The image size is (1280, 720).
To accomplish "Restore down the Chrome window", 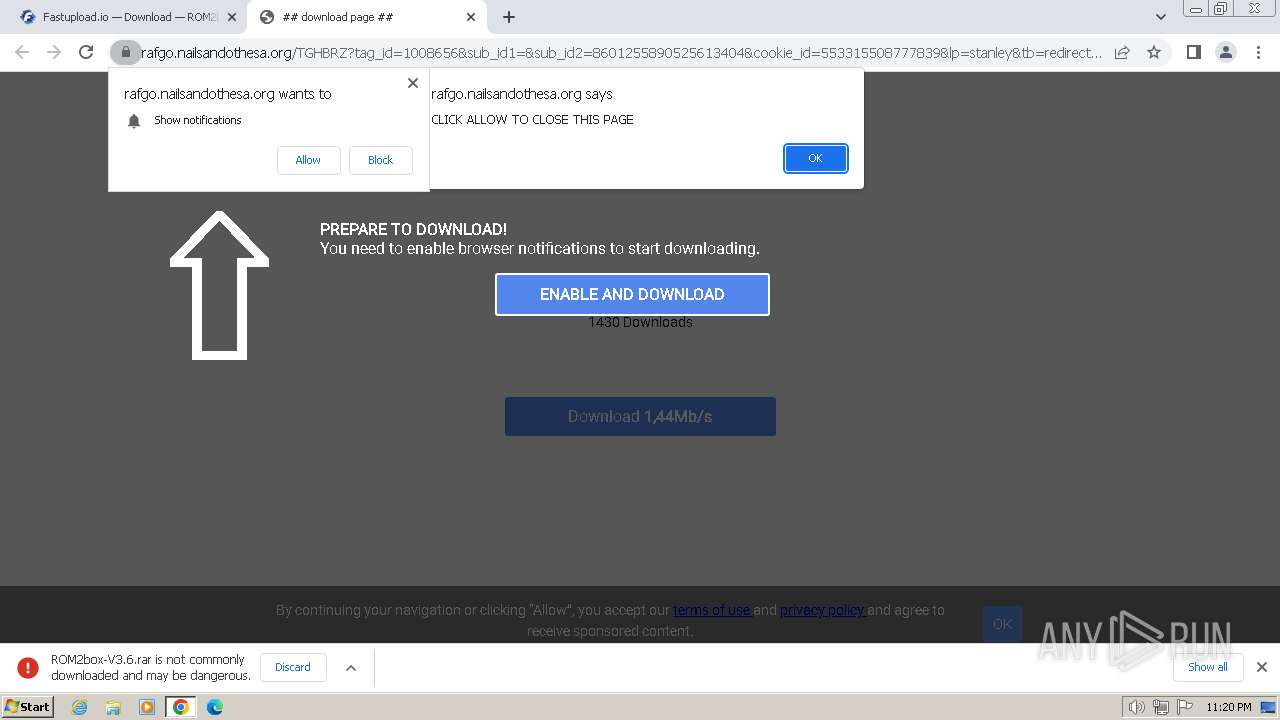I will point(1220,9).
